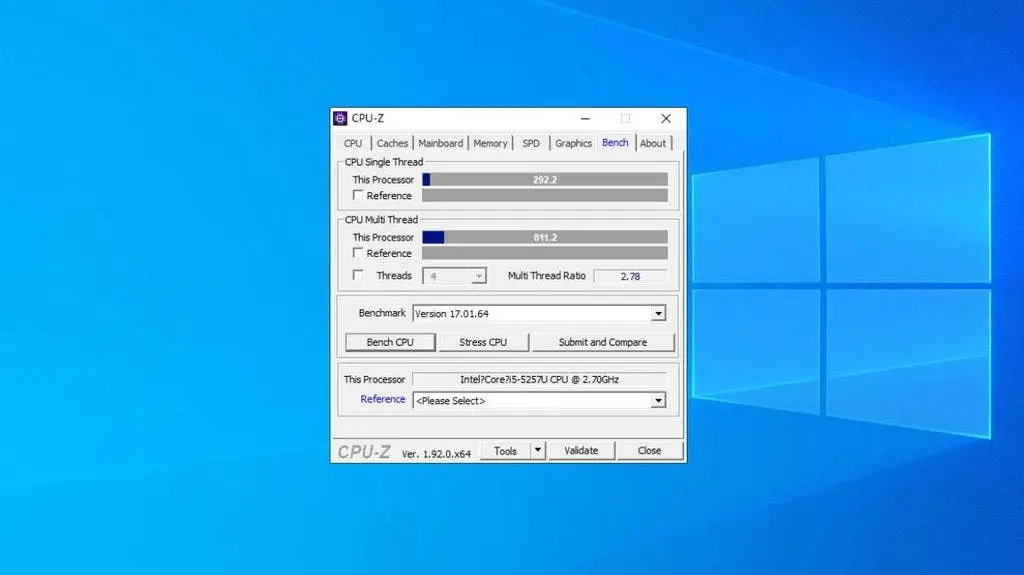Enable the Multi Thread Reference checkbox
This screenshot has height=575, width=1024.
pos(357,253)
